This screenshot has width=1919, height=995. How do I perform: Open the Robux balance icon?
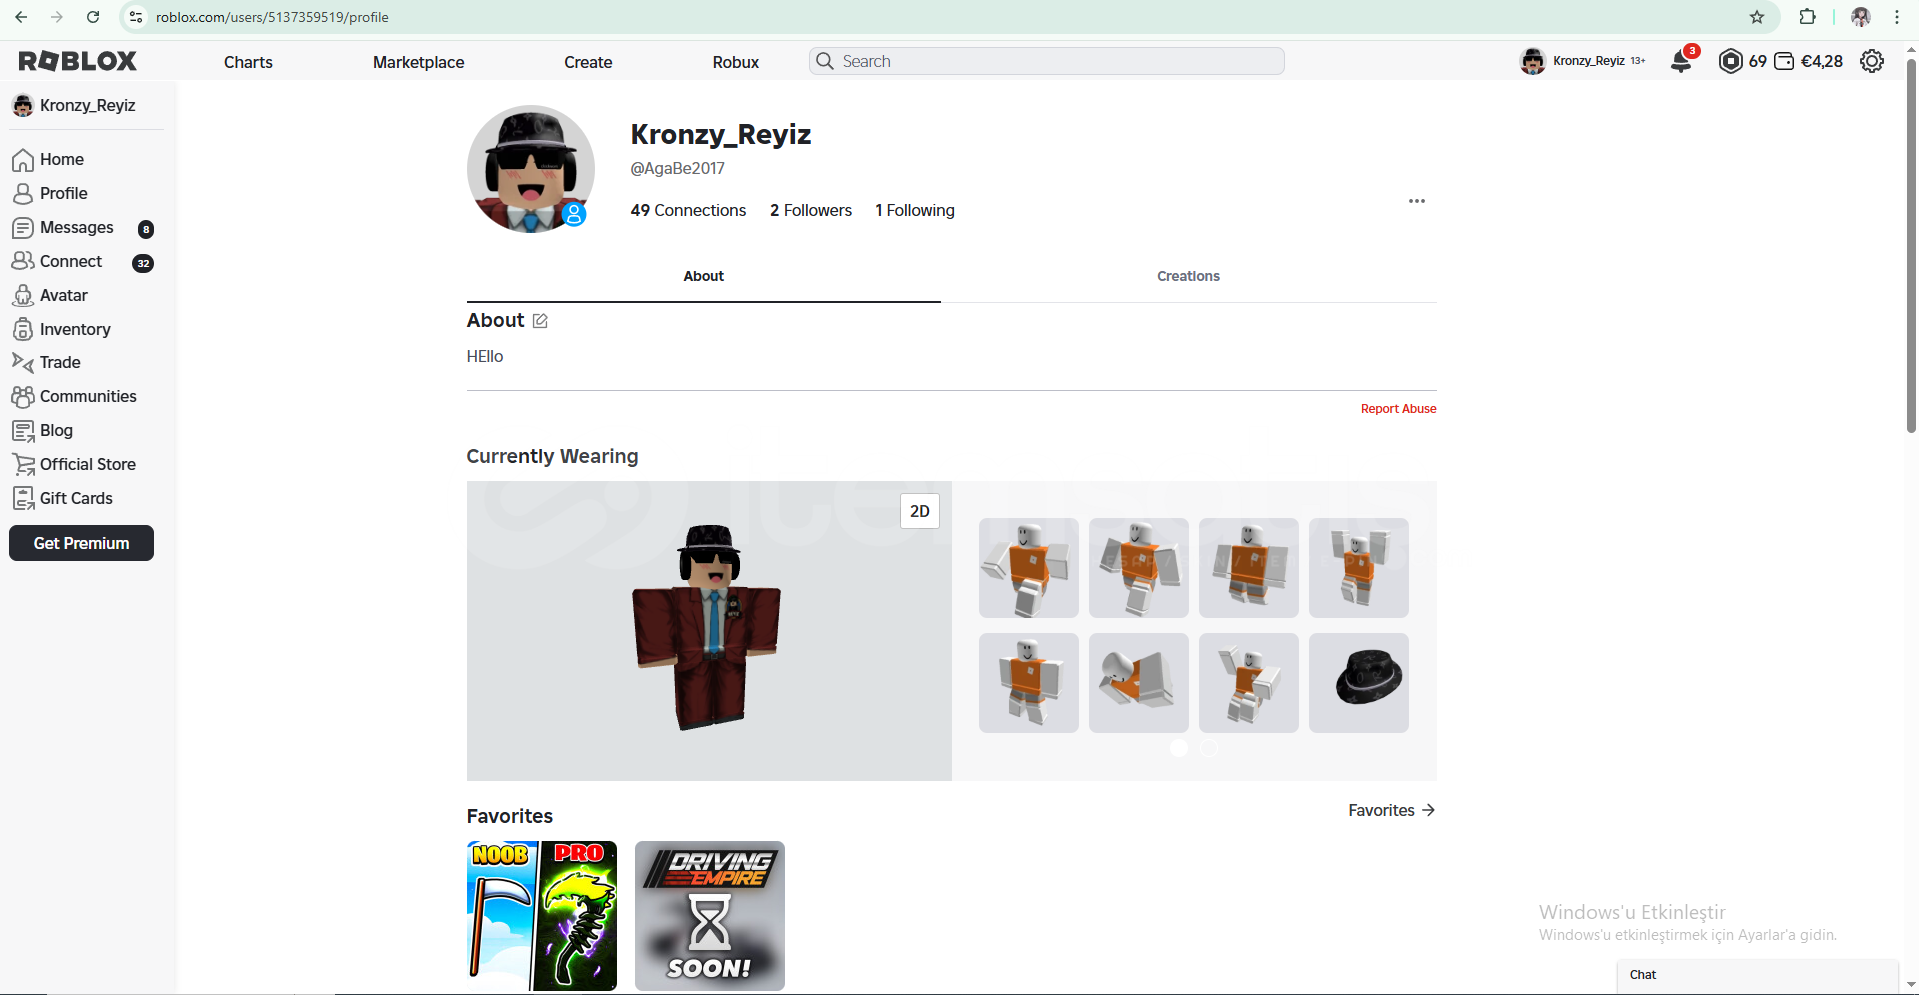point(1730,61)
